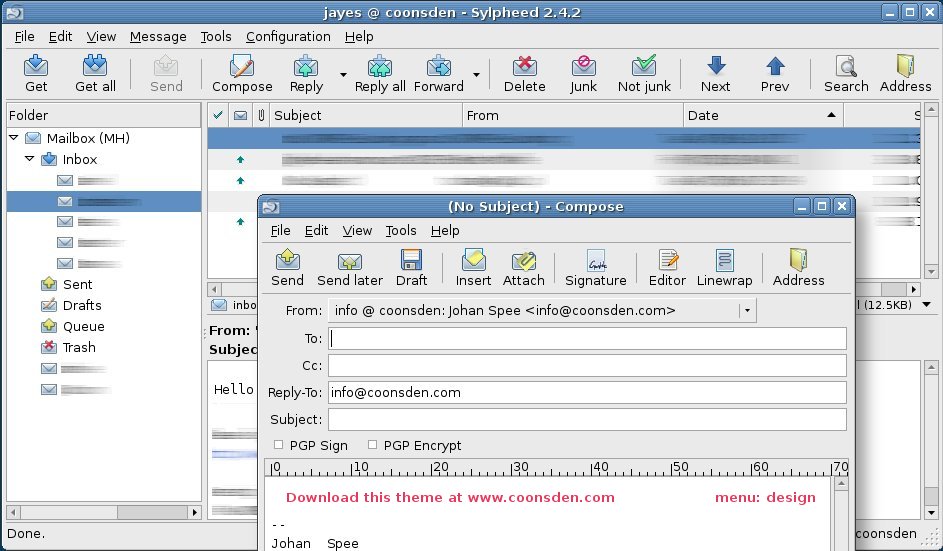Select the Drafts folder
The height and width of the screenshot is (551, 943).
click(82, 305)
